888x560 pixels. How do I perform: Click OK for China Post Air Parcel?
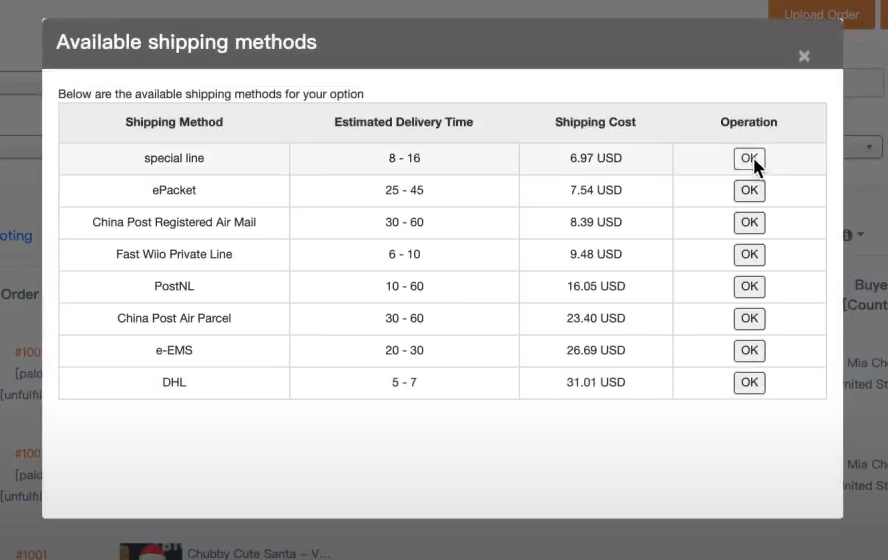coord(749,318)
